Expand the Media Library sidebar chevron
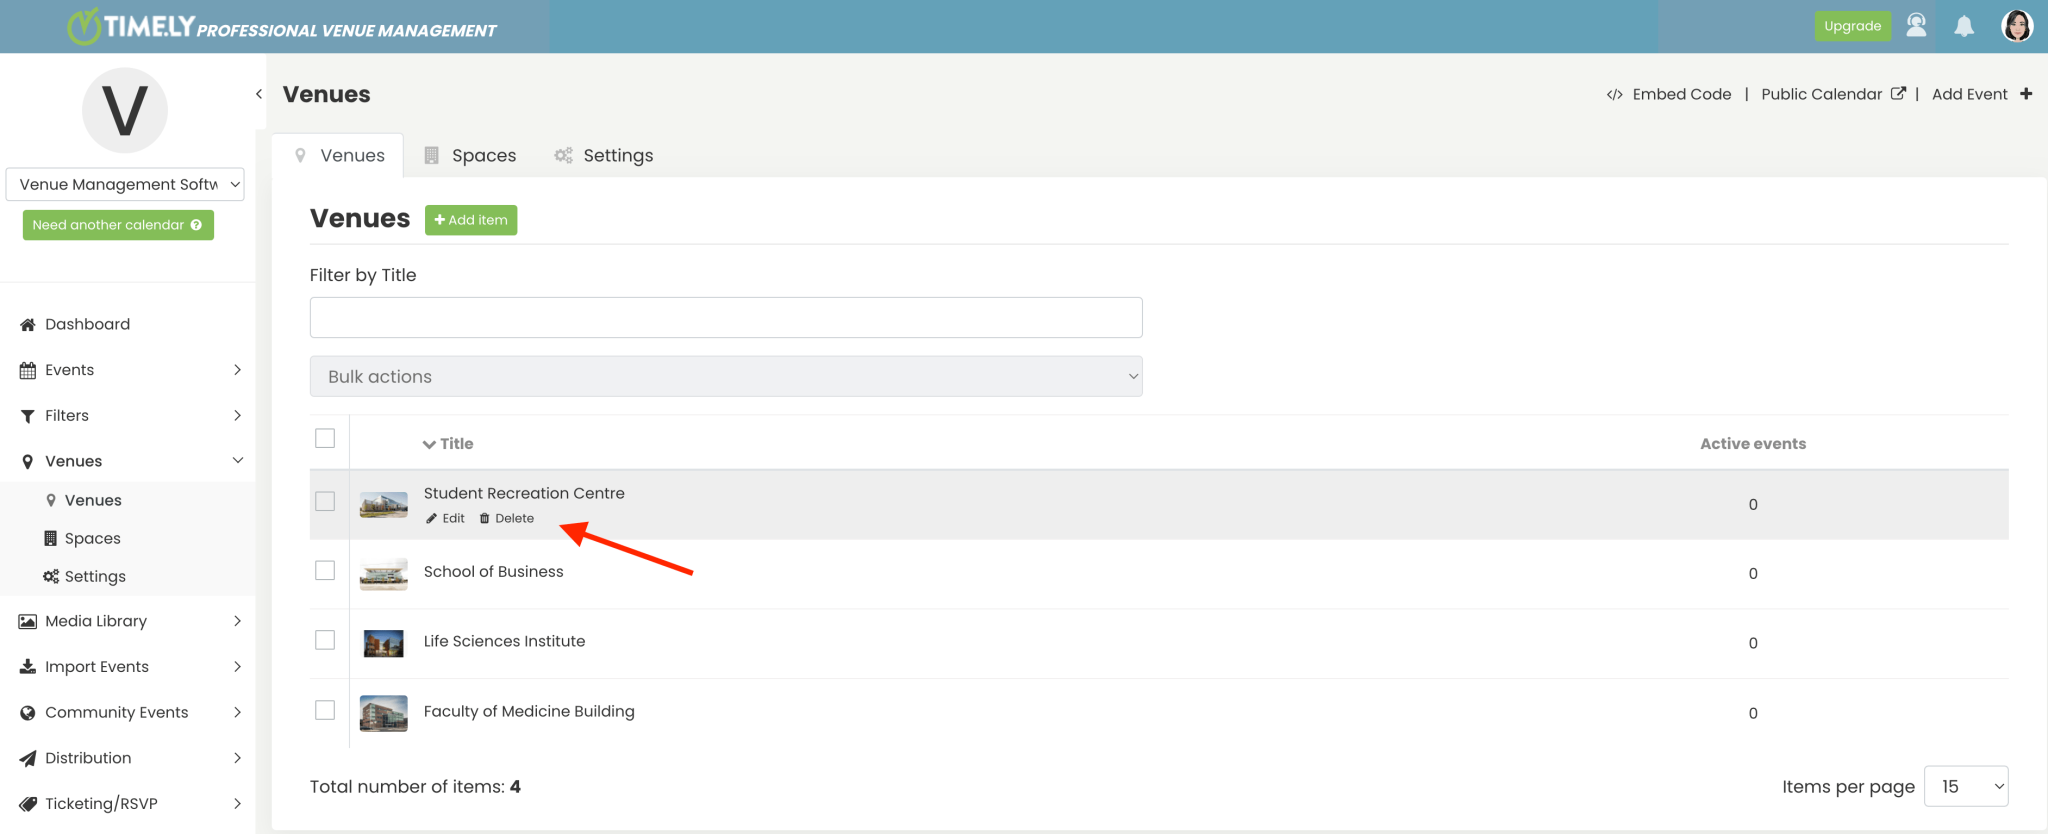 (x=238, y=621)
